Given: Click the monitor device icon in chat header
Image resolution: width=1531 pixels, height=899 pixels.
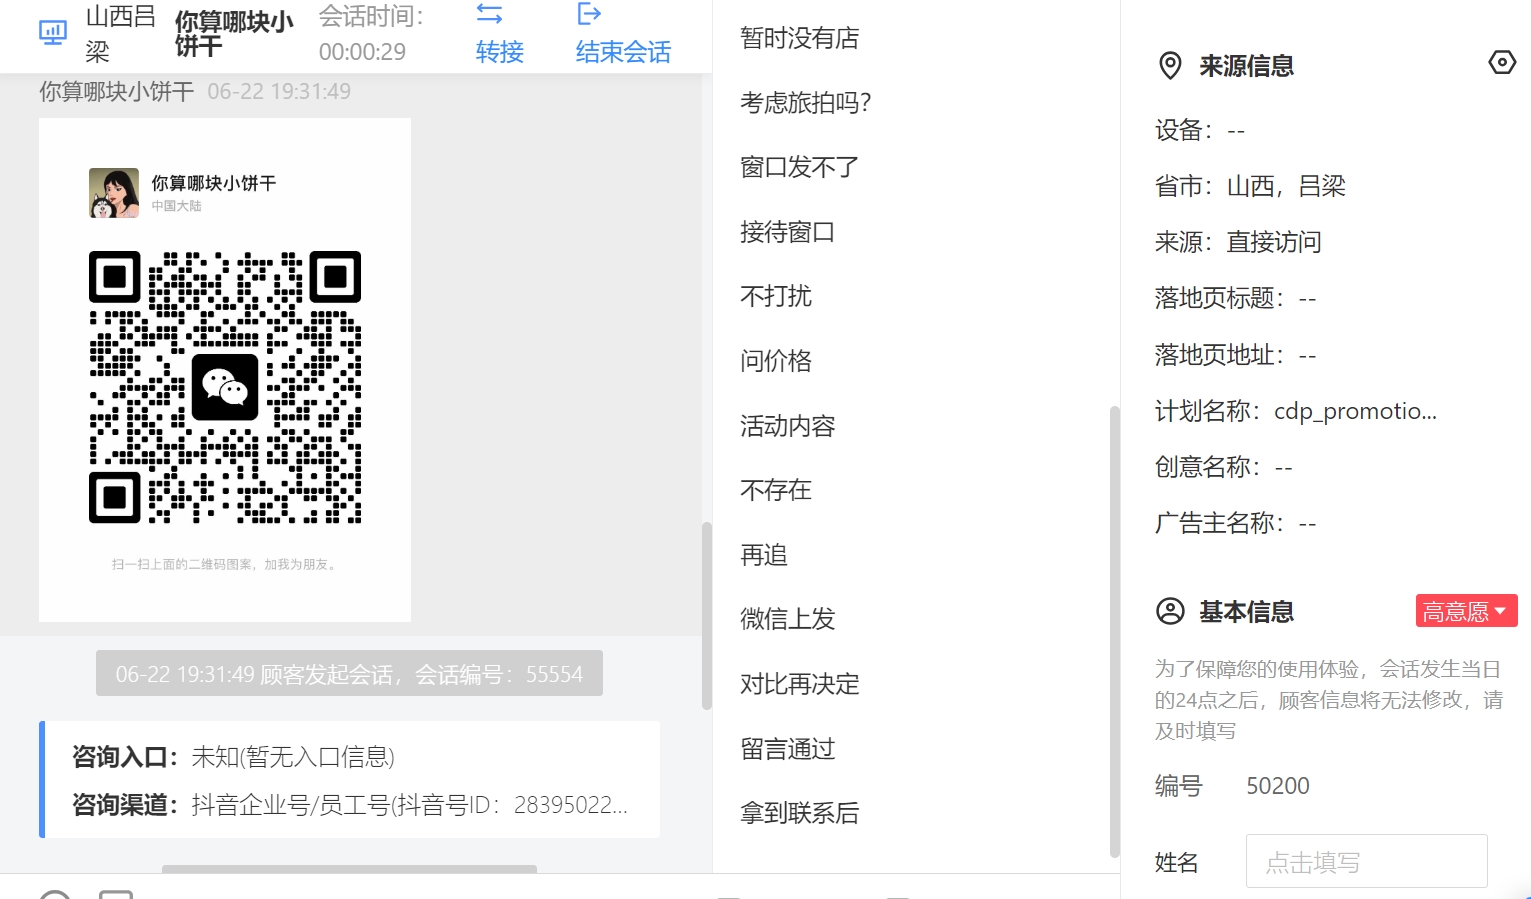Looking at the screenshot, I should pos(52,33).
